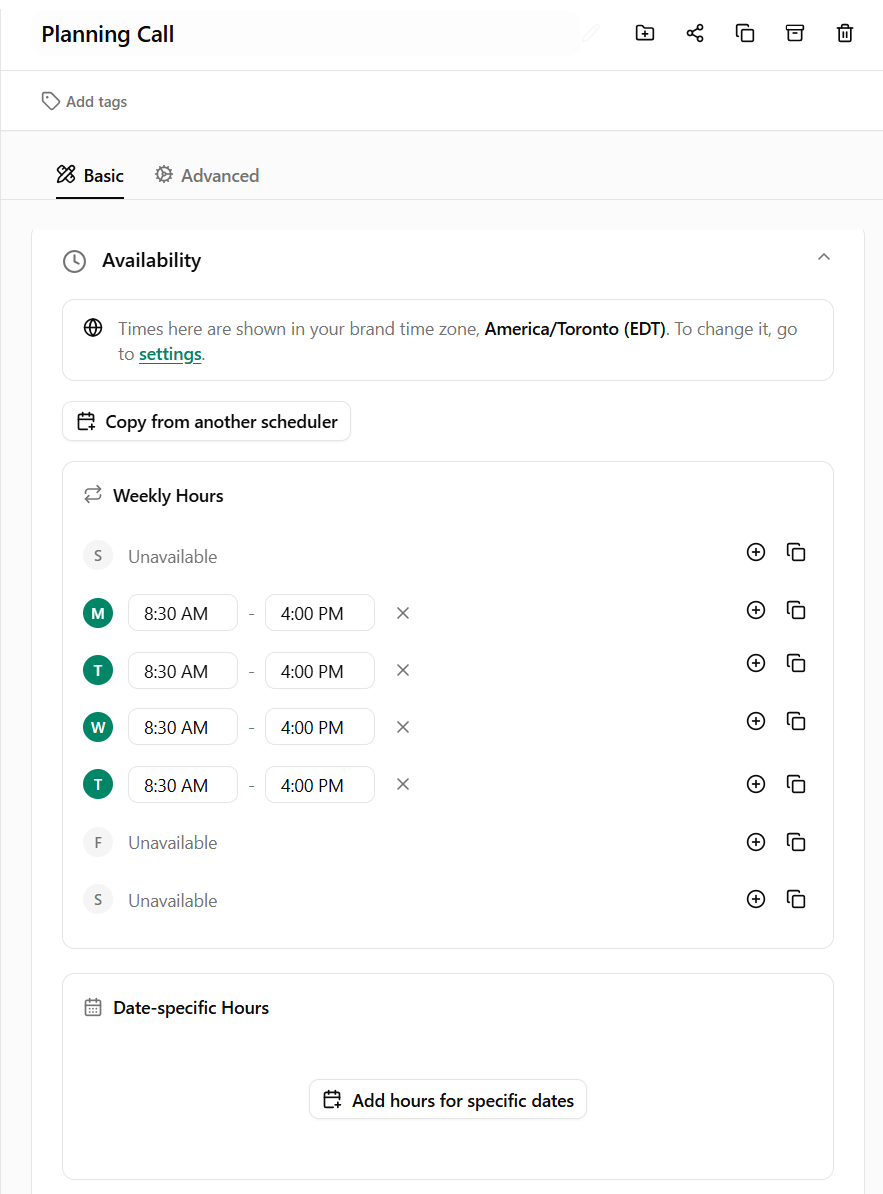This screenshot has height=1194, width=883.
Task: Add hours to Sunday row with plus icon
Action: (x=756, y=552)
